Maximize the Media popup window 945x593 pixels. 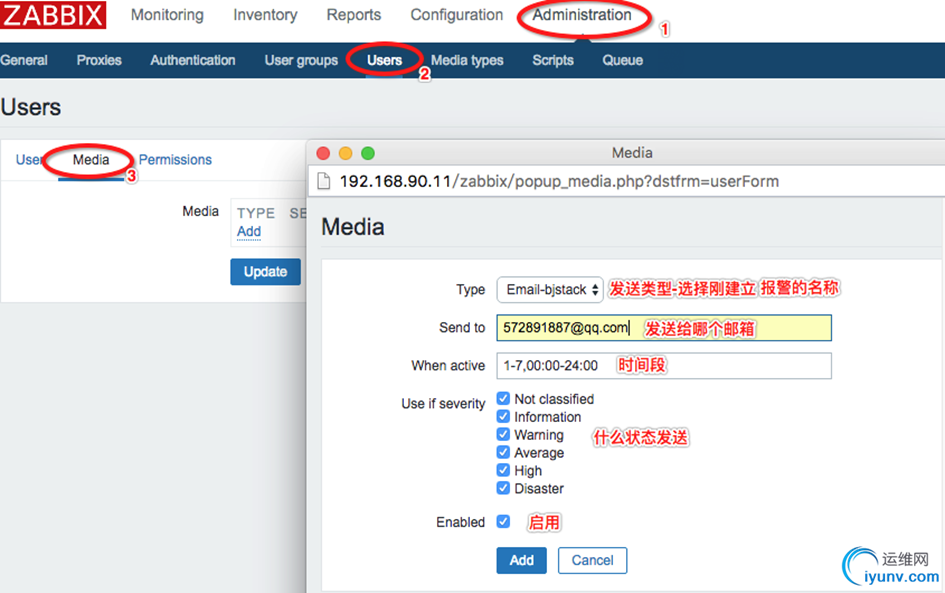[x=368, y=153]
